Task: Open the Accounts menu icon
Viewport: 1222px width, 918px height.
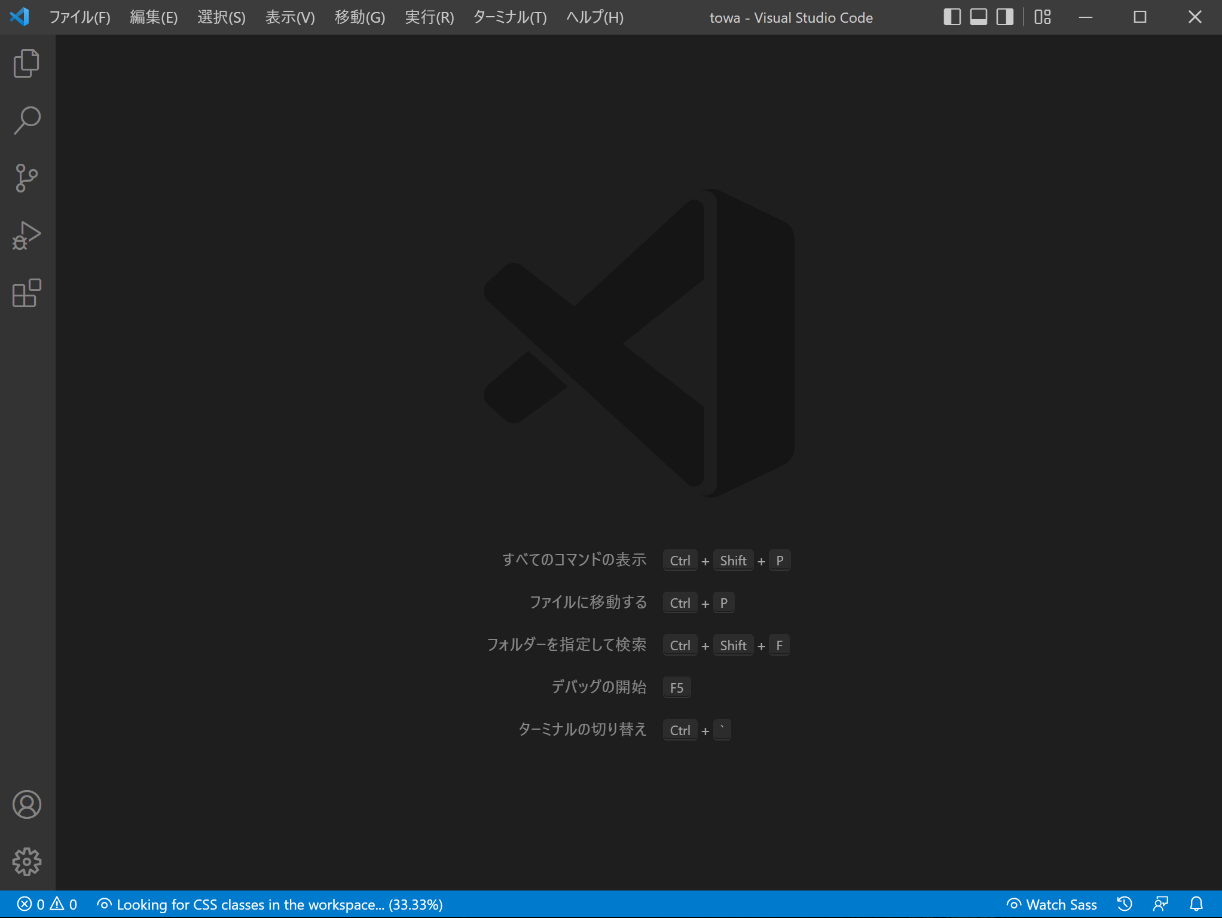Action: [x=27, y=805]
